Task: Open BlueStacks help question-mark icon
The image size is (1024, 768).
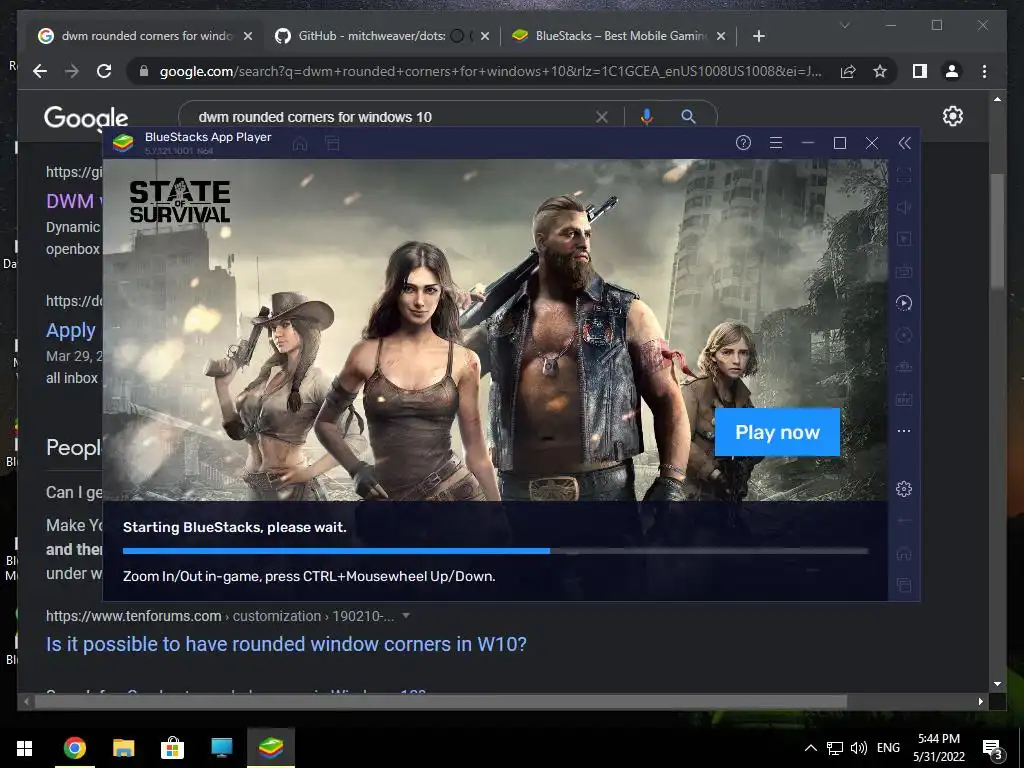Action: click(743, 142)
